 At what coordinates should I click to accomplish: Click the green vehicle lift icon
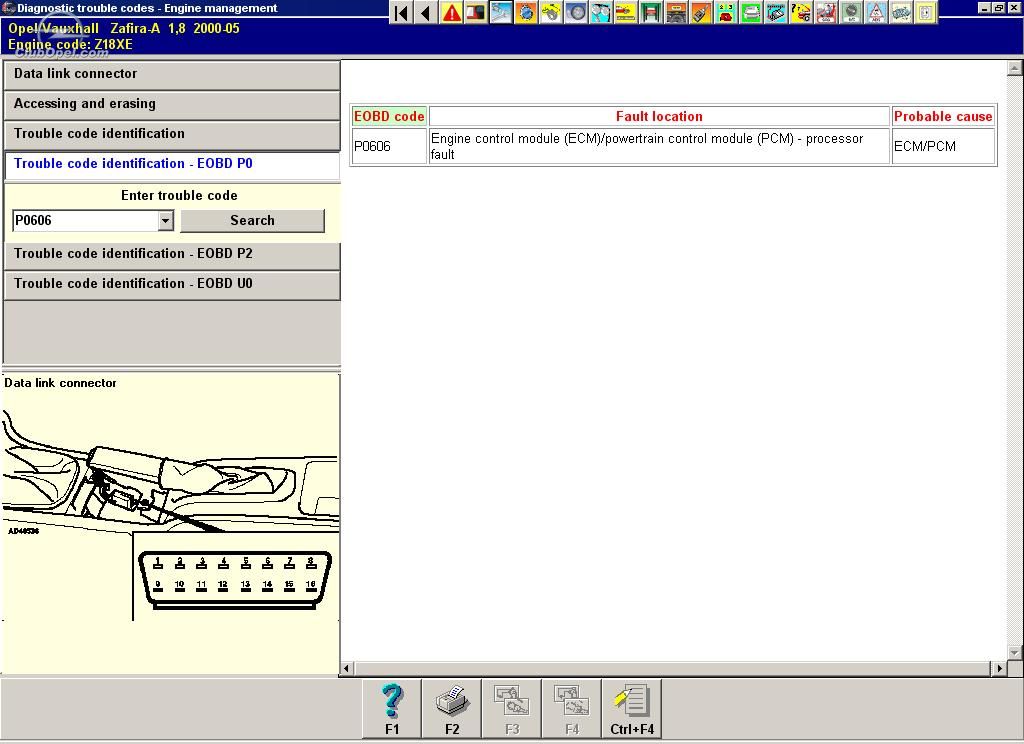point(650,12)
